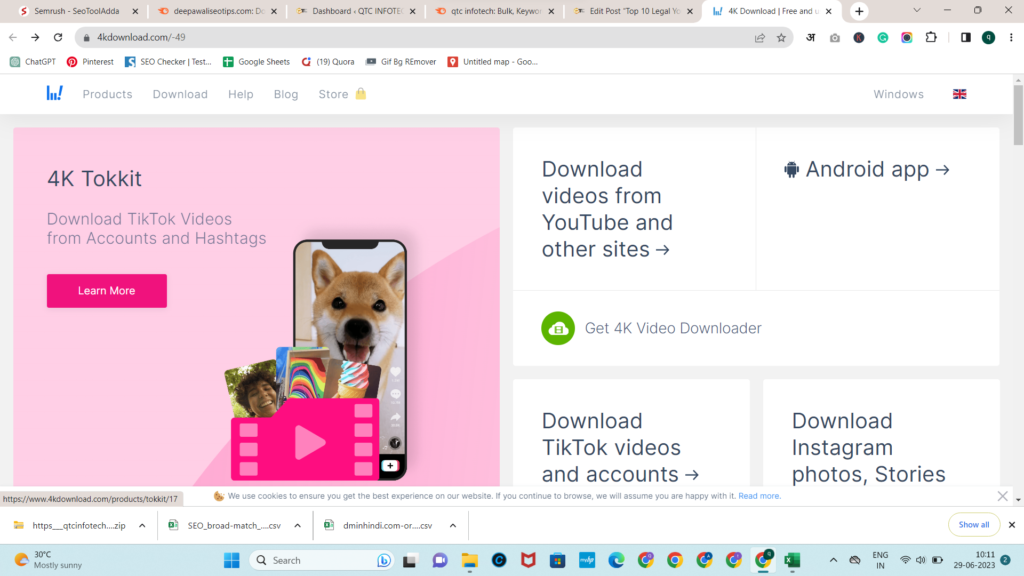This screenshot has width=1024, height=576.
Task: Click the Grammarly extension icon
Action: [x=883, y=37]
